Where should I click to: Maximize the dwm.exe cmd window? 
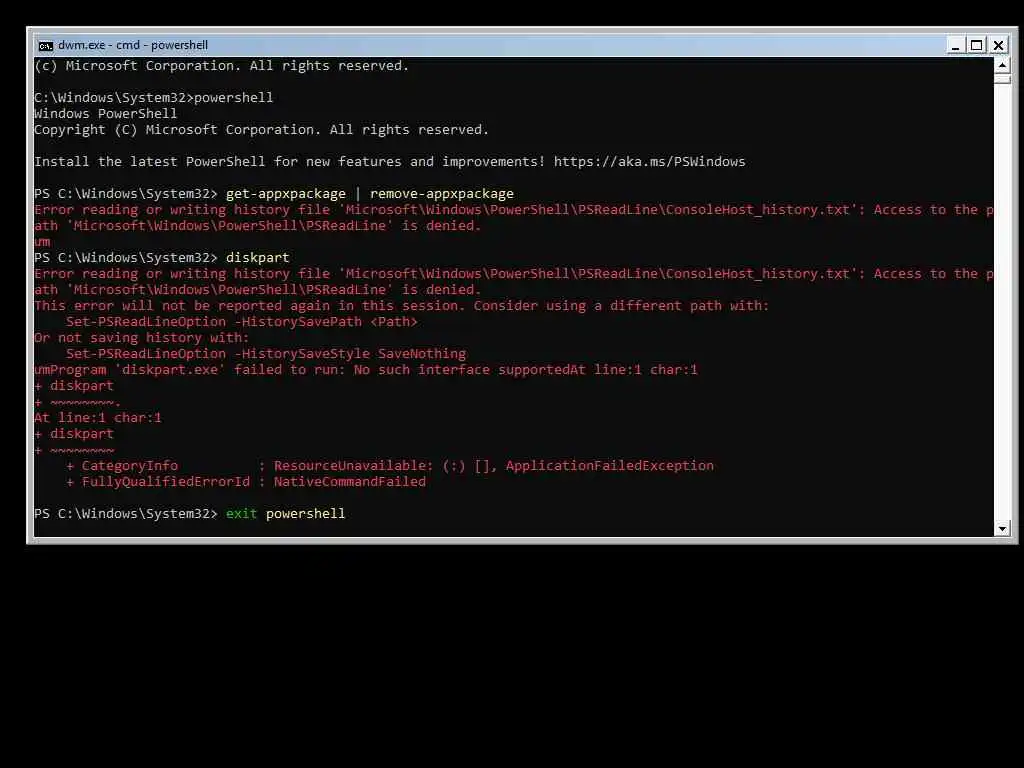976,46
